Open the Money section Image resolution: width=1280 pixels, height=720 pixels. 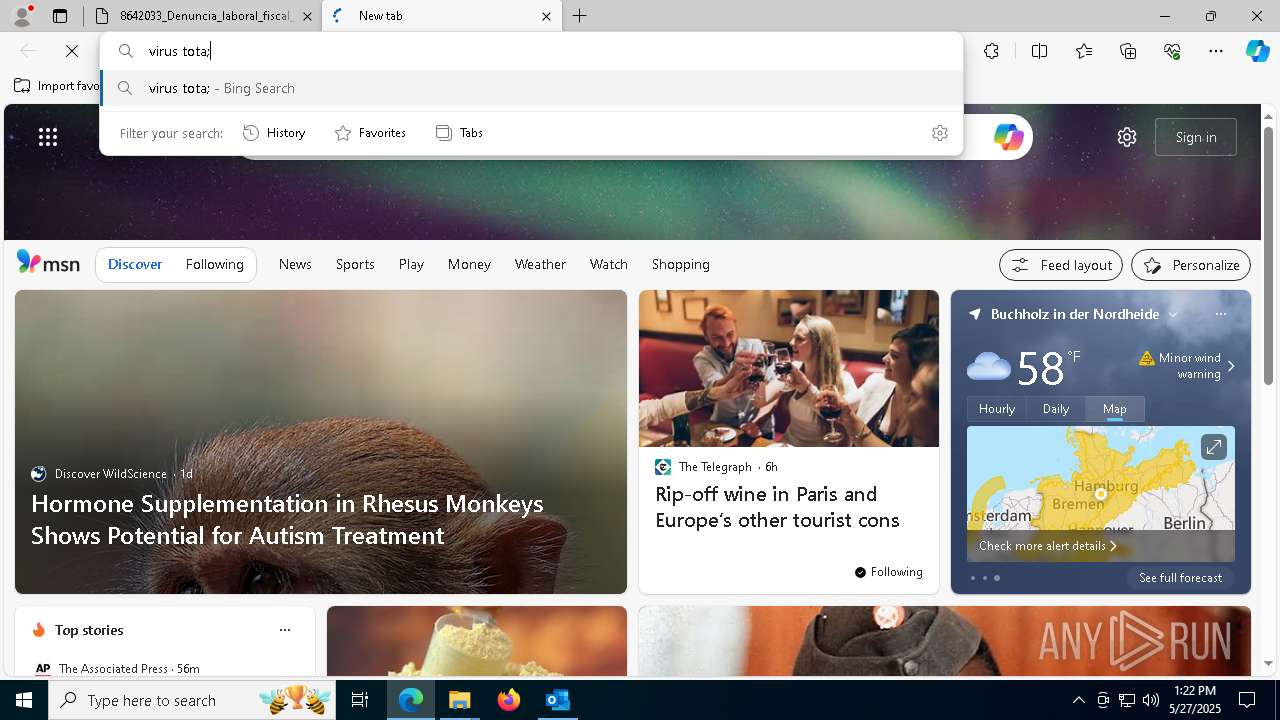point(469,264)
